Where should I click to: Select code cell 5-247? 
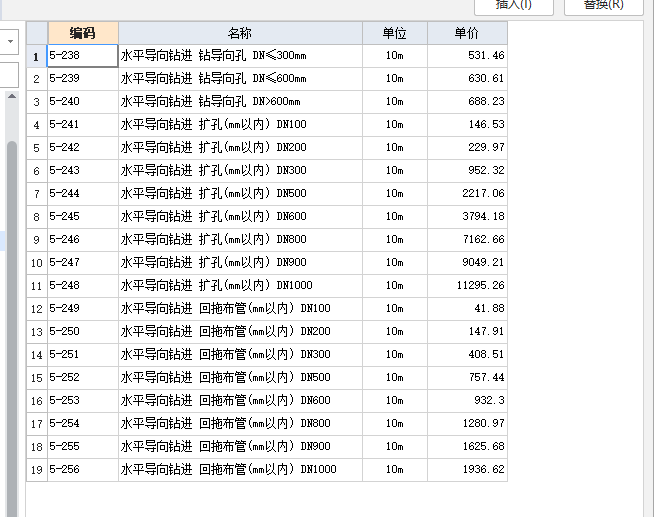click(x=83, y=263)
